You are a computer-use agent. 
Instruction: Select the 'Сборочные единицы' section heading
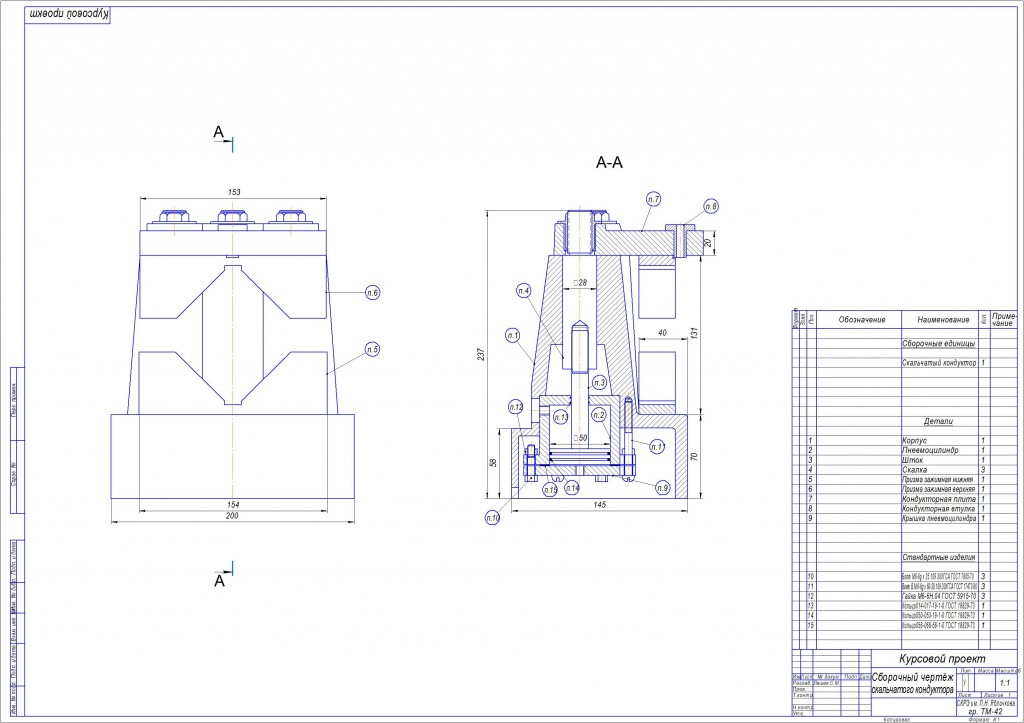tap(938, 344)
